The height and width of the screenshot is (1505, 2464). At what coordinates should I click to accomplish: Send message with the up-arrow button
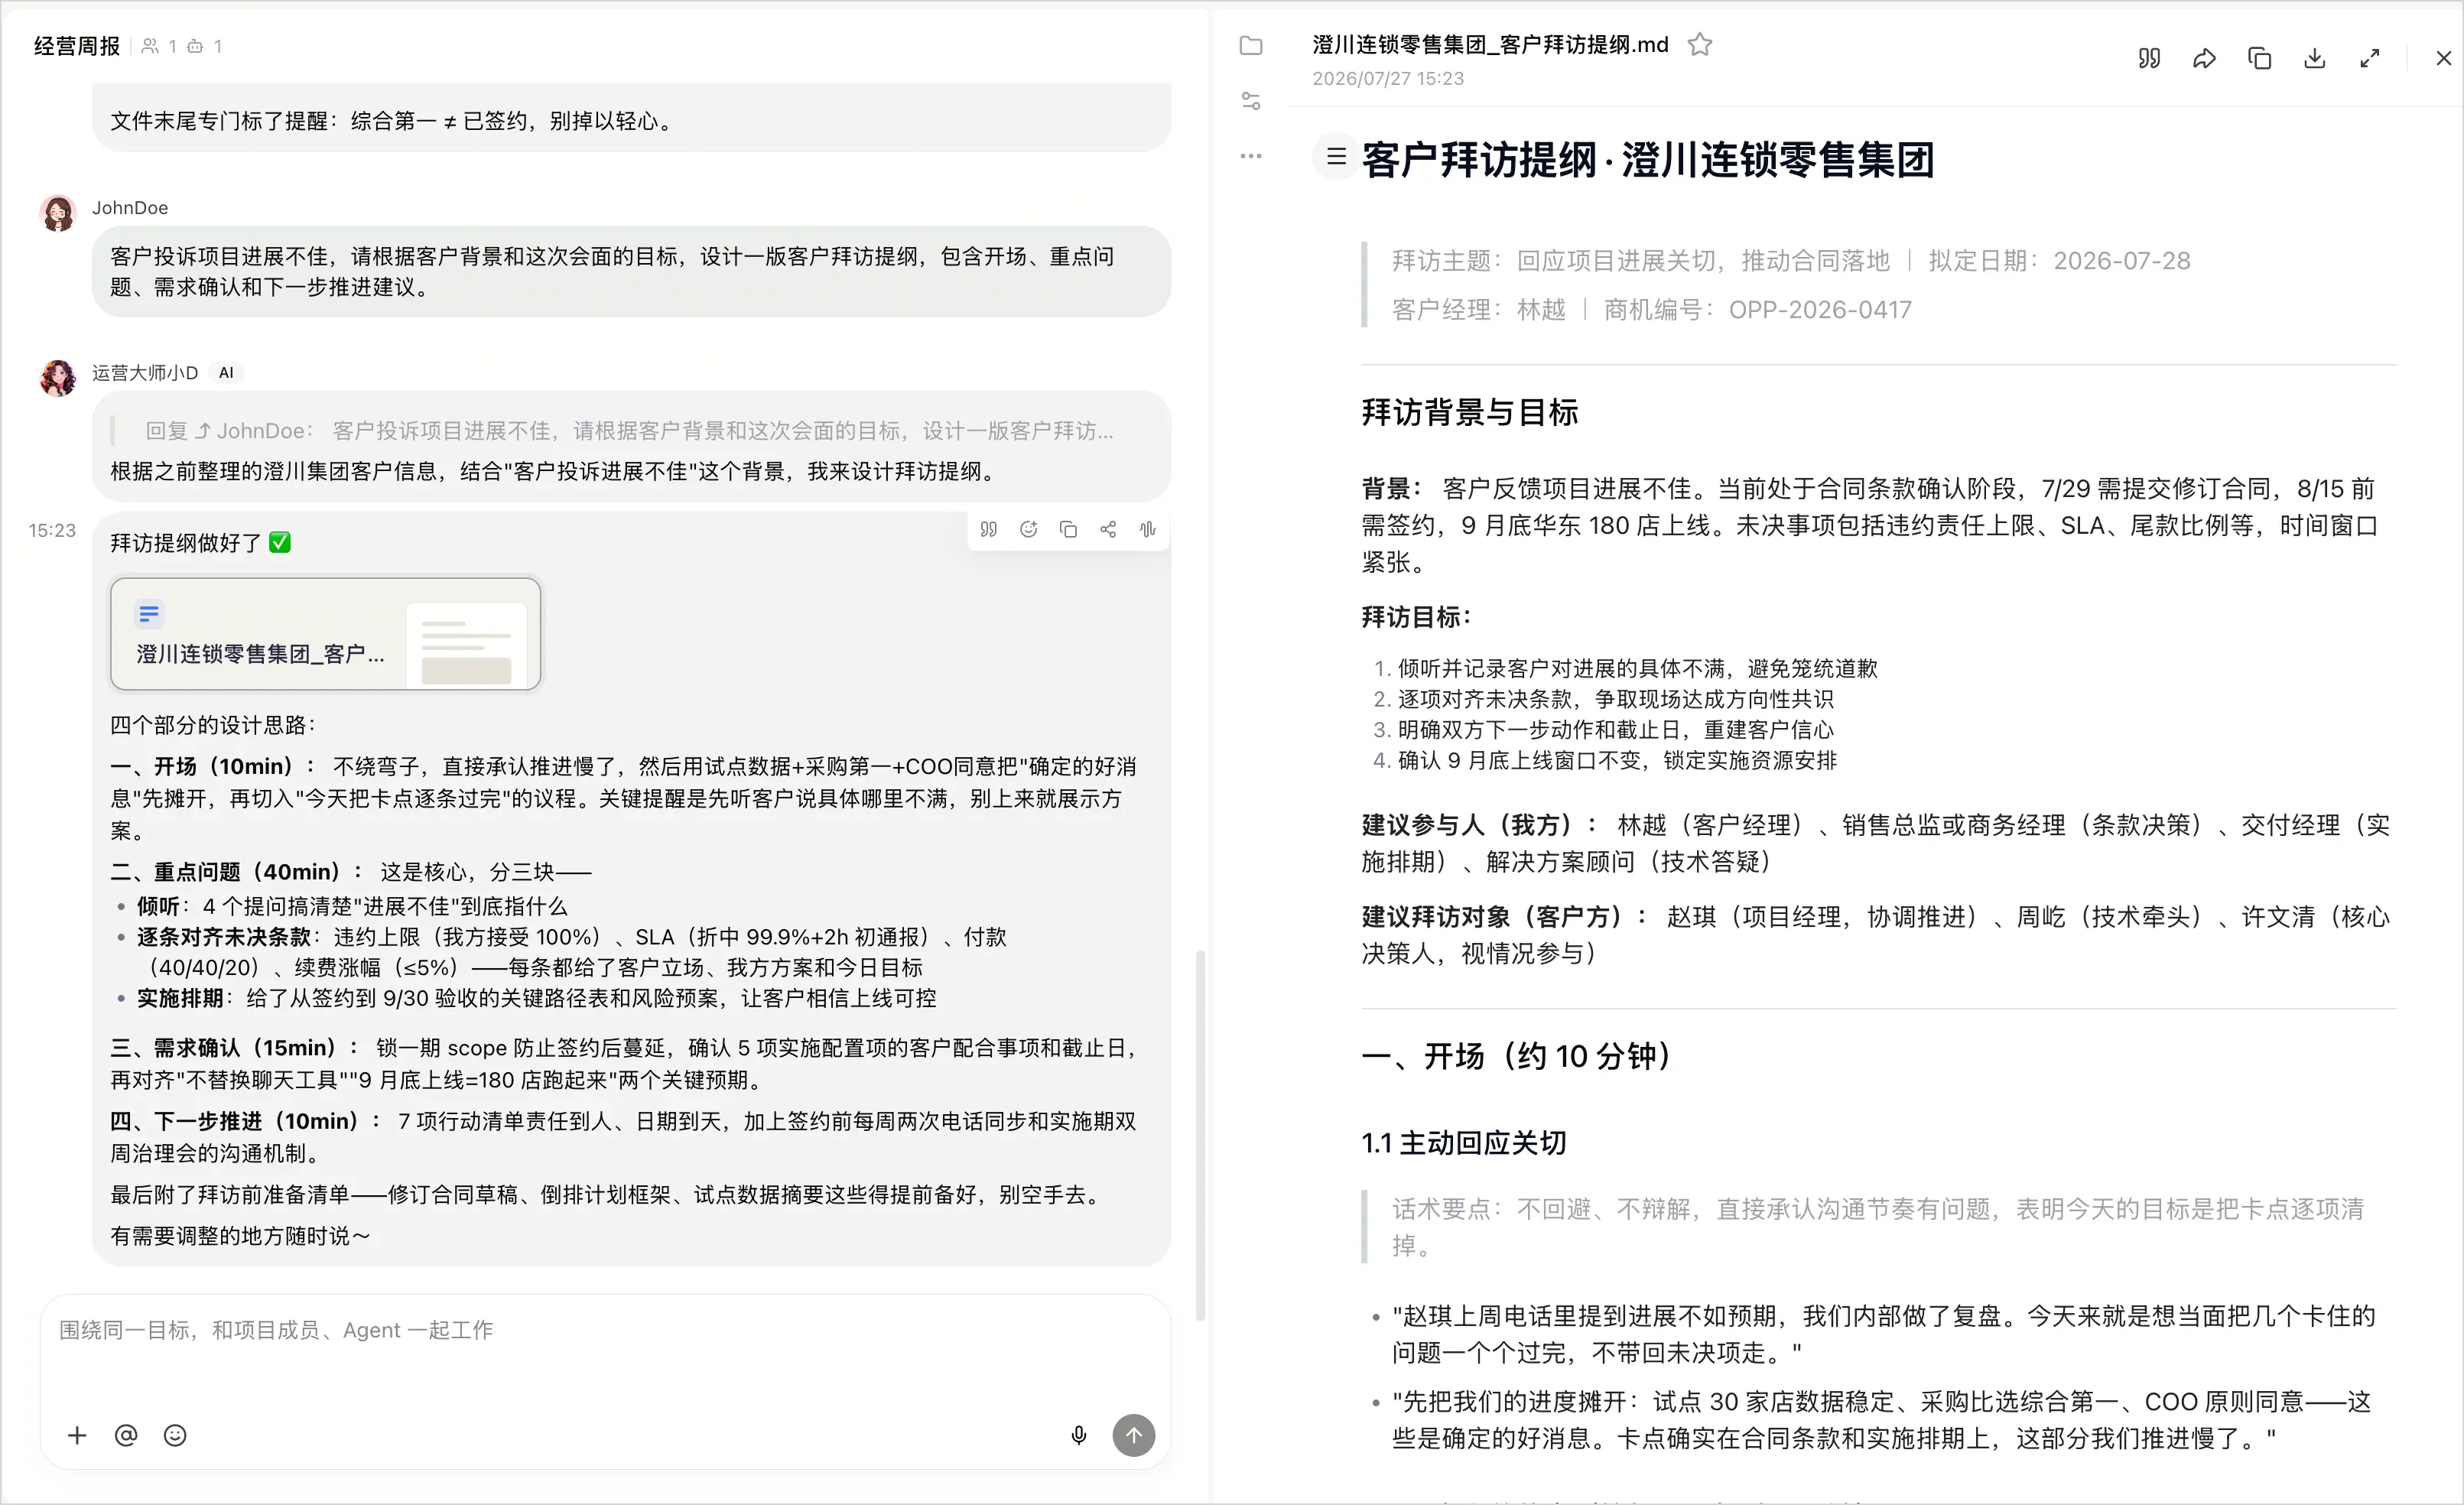tap(1134, 1436)
